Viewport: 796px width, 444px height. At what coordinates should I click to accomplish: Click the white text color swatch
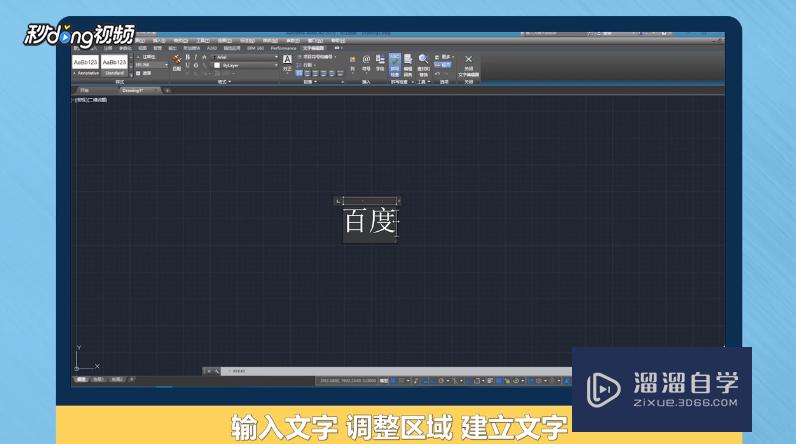[217, 65]
